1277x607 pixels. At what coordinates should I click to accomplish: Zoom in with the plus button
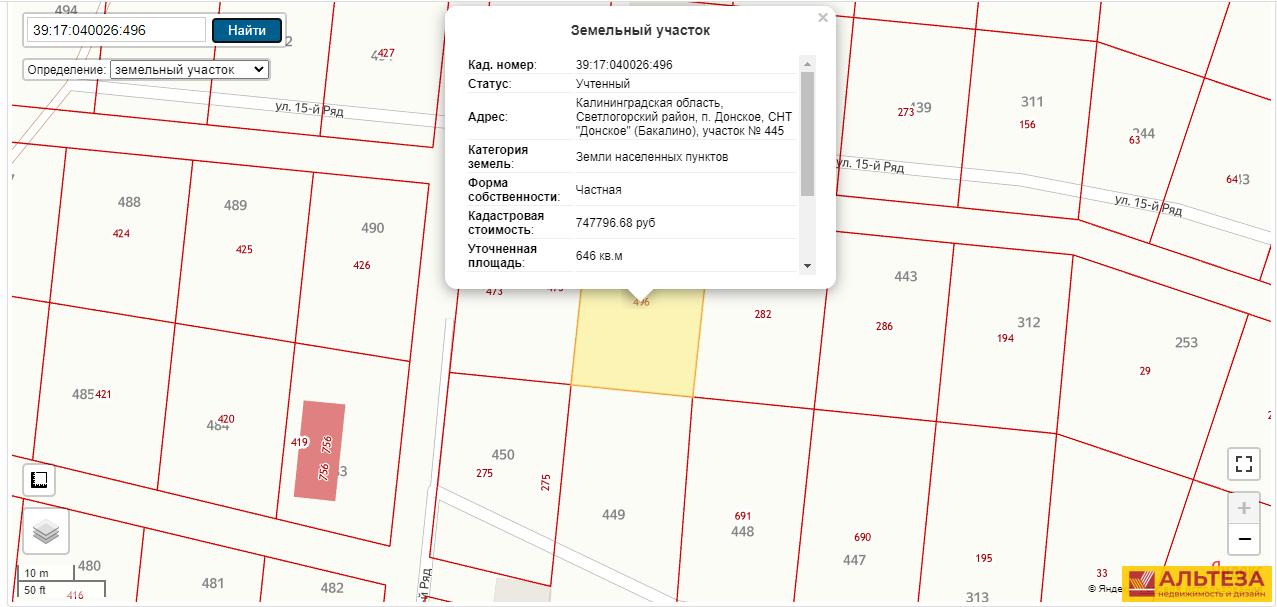point(1244,508)
